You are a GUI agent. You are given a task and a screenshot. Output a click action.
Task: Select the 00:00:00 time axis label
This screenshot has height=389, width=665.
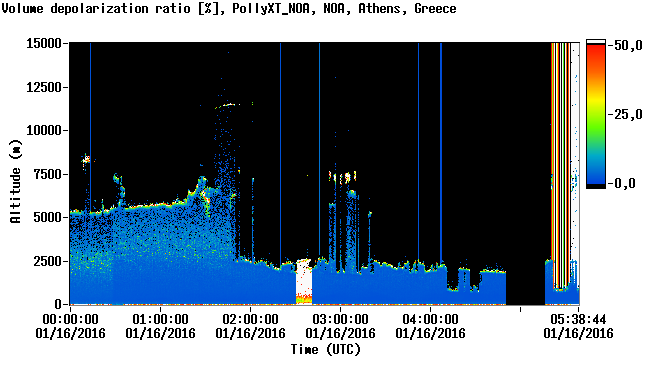70,319
